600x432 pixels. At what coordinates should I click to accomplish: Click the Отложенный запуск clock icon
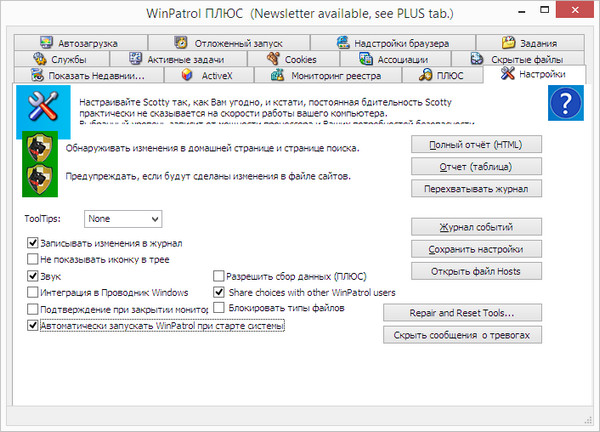tap(181, 42)
